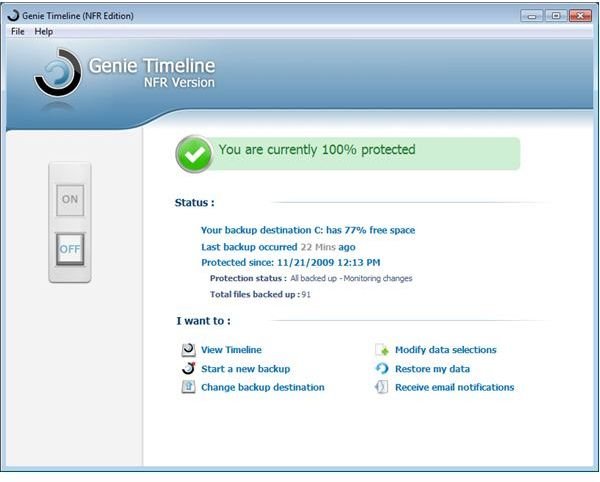Open the File menu
The width and height of the screenshot is (600, 482).
[x=18, y=31]
